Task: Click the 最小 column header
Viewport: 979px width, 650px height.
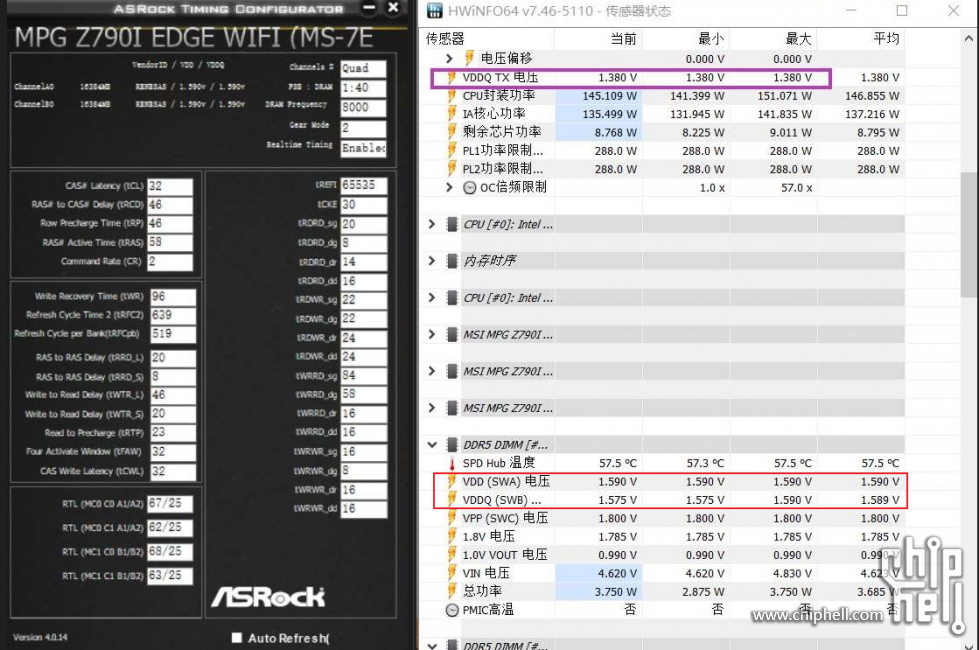Action: [x=711, y=39]
